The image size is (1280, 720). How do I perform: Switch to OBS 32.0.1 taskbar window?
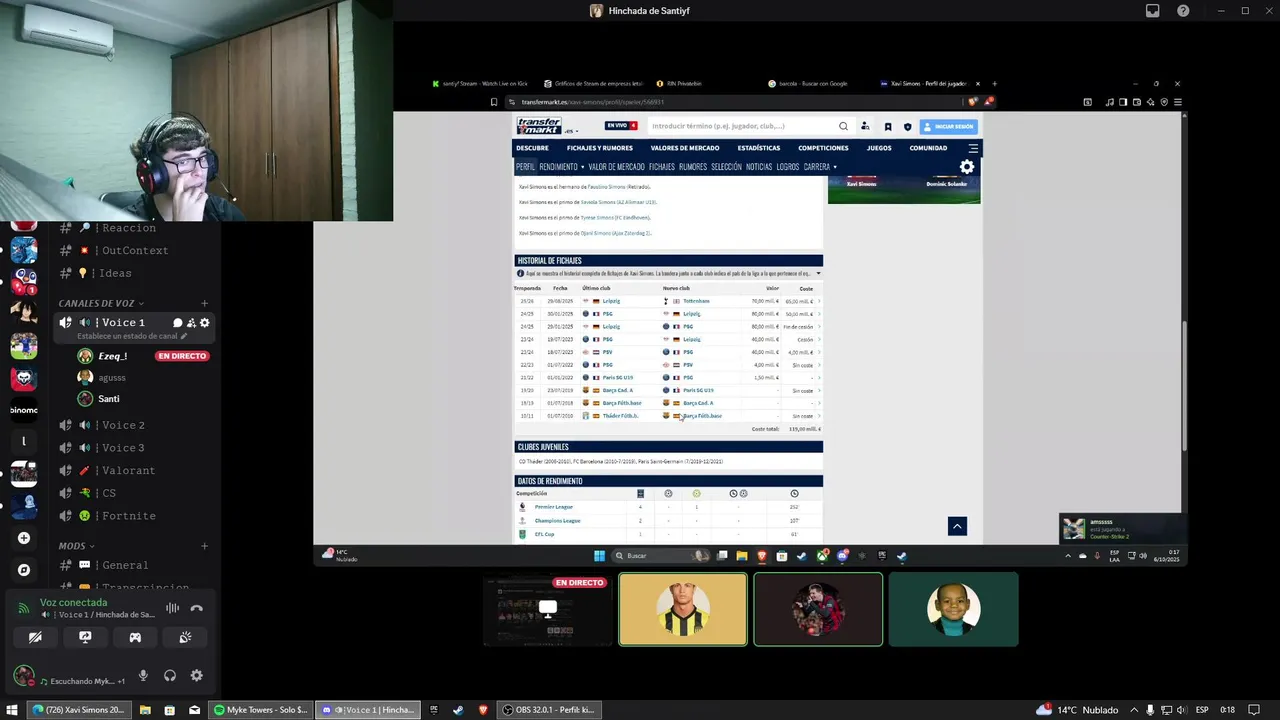click(x=549, y=710)
